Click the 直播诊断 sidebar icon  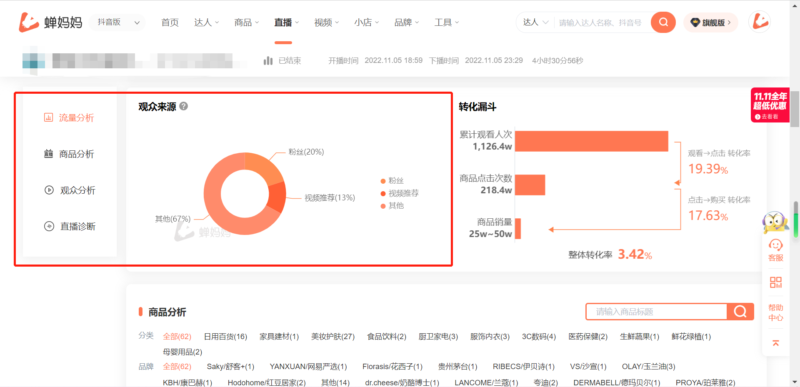click(49, 226)
